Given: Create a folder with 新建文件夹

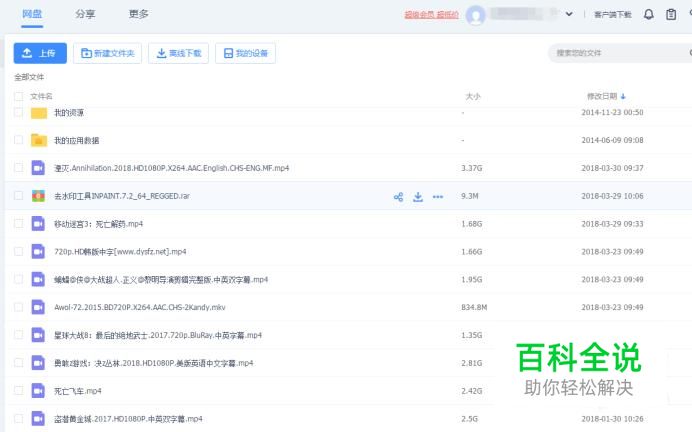Looking at the screenshot, I should 107,53.
